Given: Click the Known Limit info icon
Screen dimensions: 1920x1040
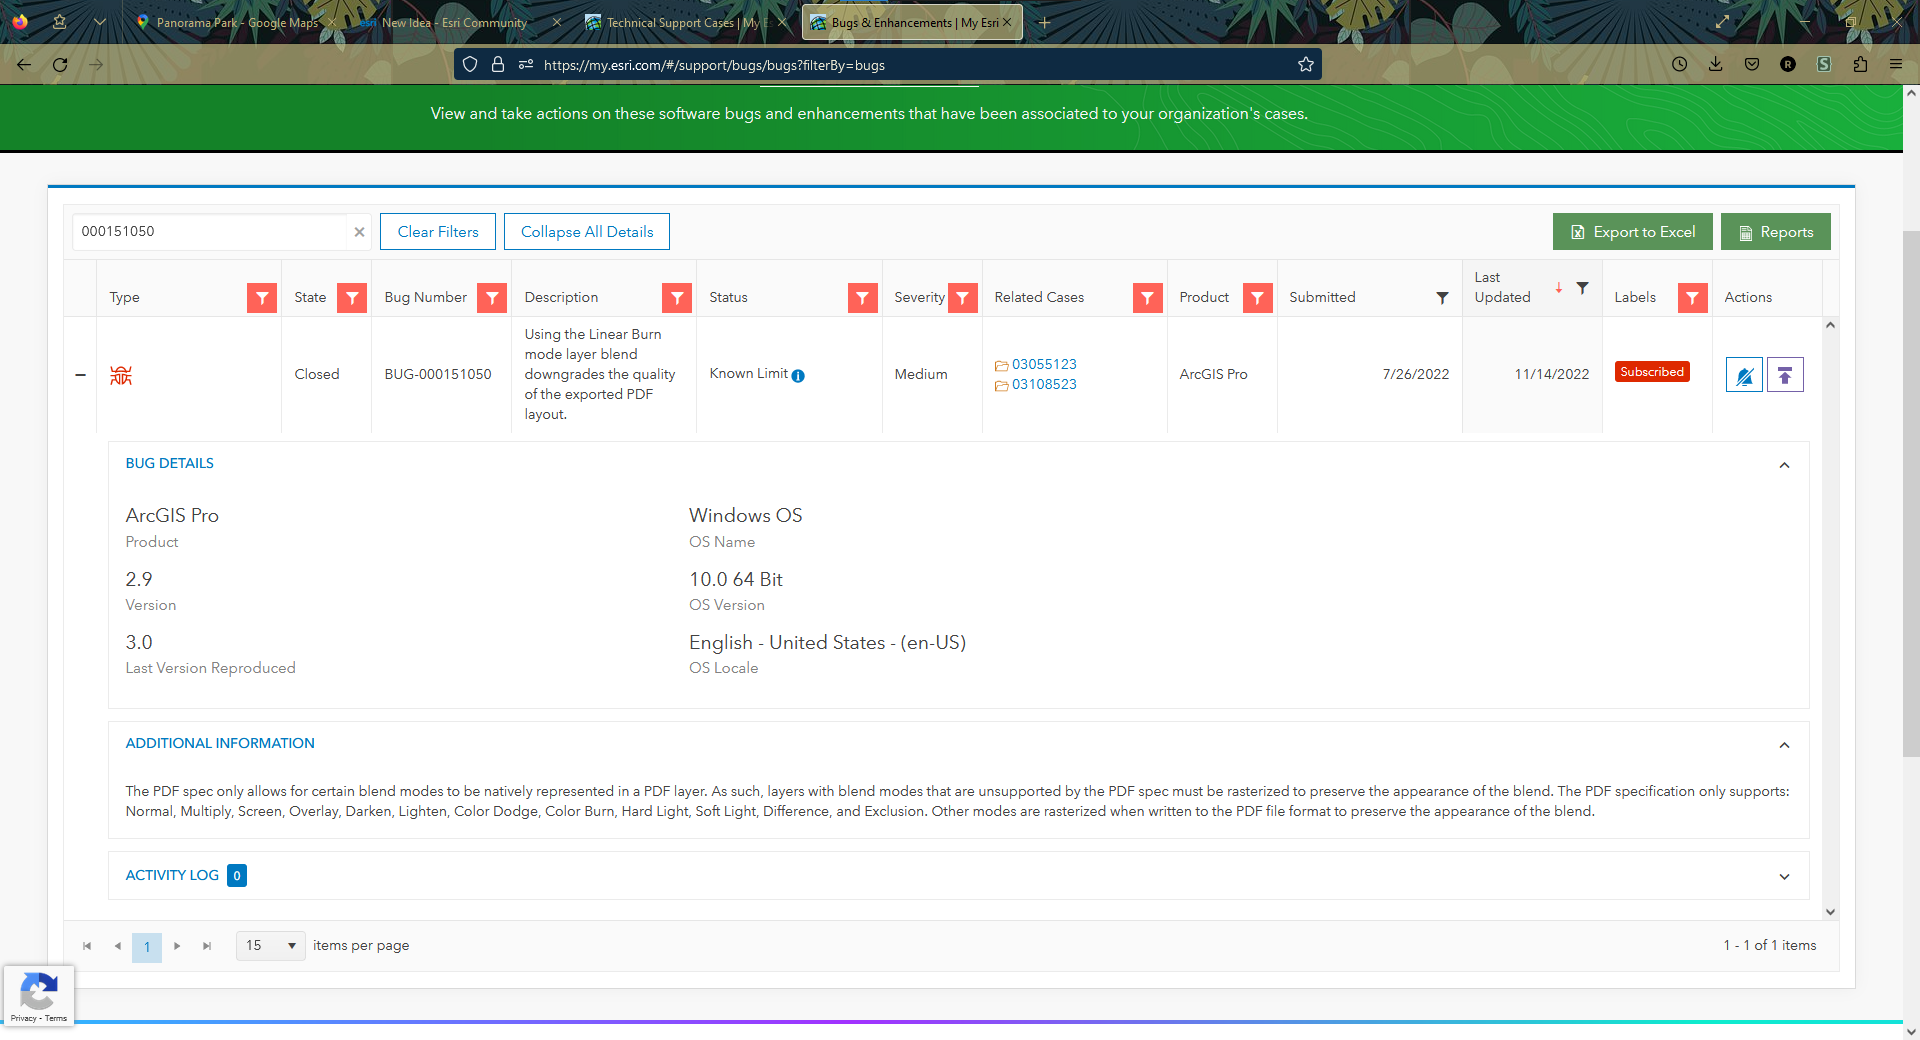Looking at the screenshot, I should (798, 376).
